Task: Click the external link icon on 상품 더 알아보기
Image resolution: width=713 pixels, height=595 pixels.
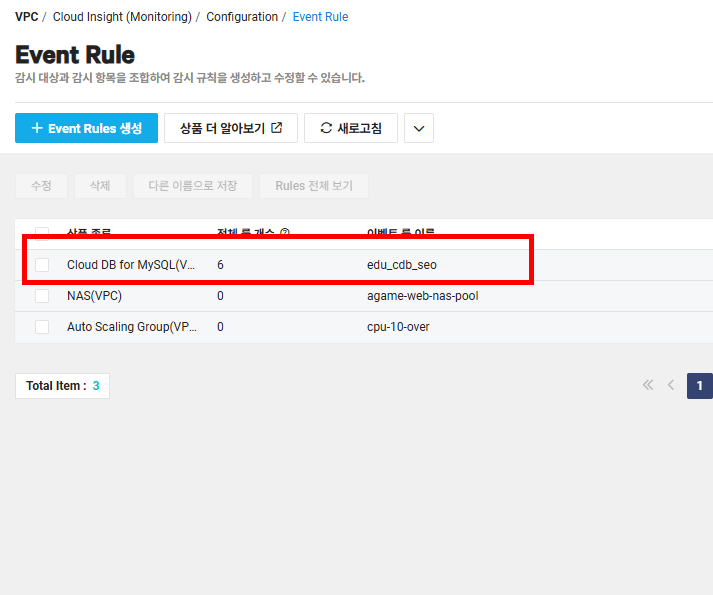Action: point(276,128)
